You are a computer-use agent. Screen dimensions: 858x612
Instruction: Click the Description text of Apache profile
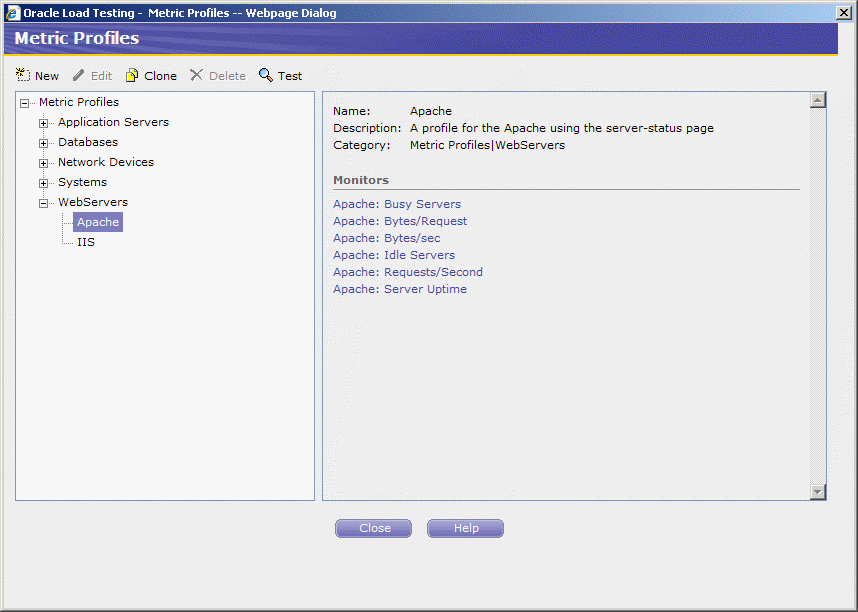561,128
